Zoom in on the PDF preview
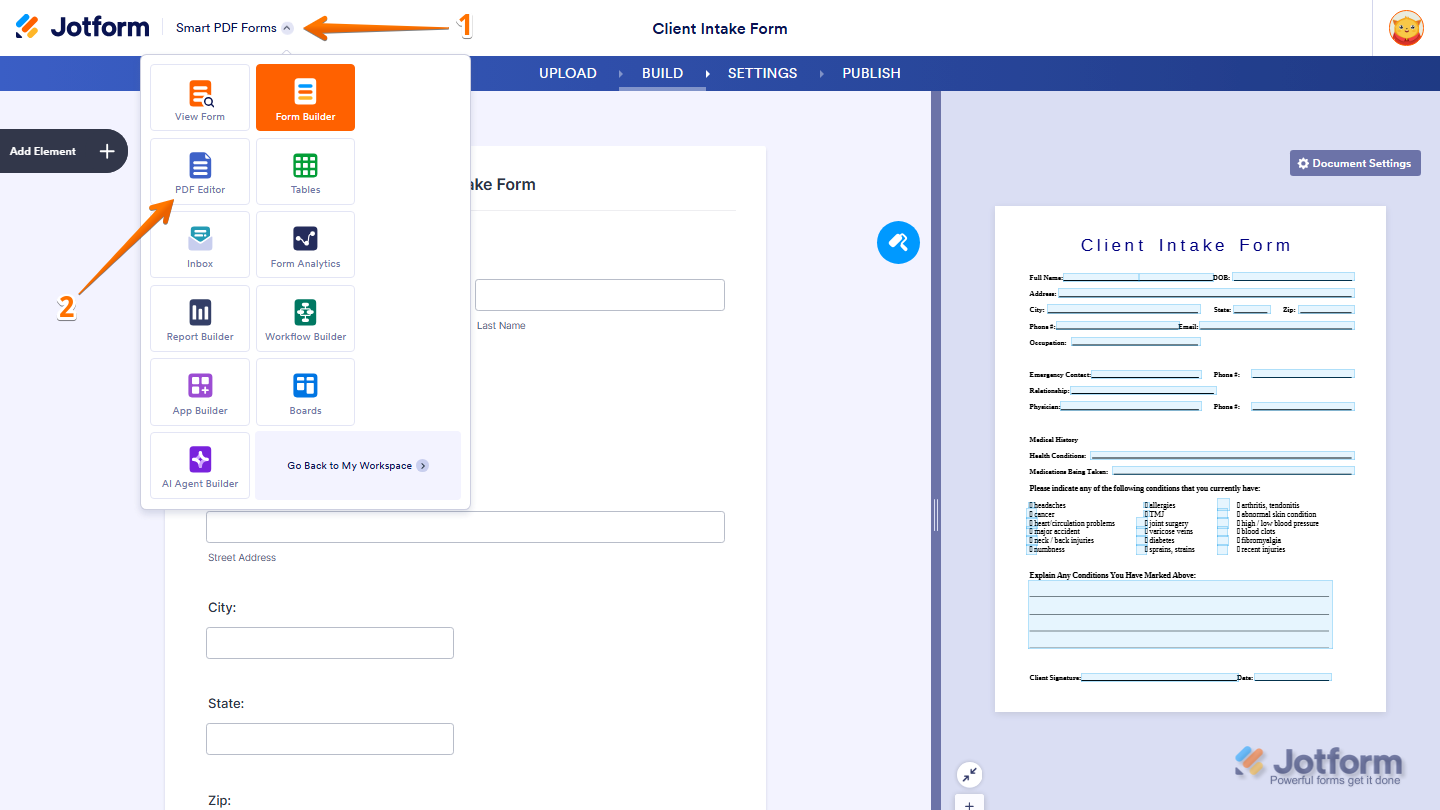The width and height of the screenshot is (1440, 810). click(969, 804)
